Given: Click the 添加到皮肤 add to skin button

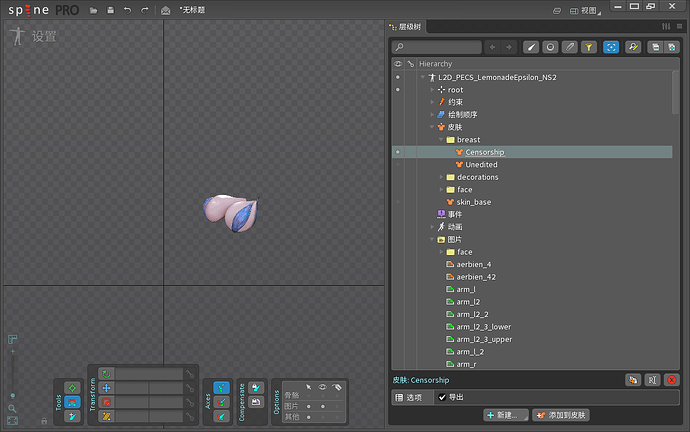Looking at the screenshot, I should [x=561, y=415].
